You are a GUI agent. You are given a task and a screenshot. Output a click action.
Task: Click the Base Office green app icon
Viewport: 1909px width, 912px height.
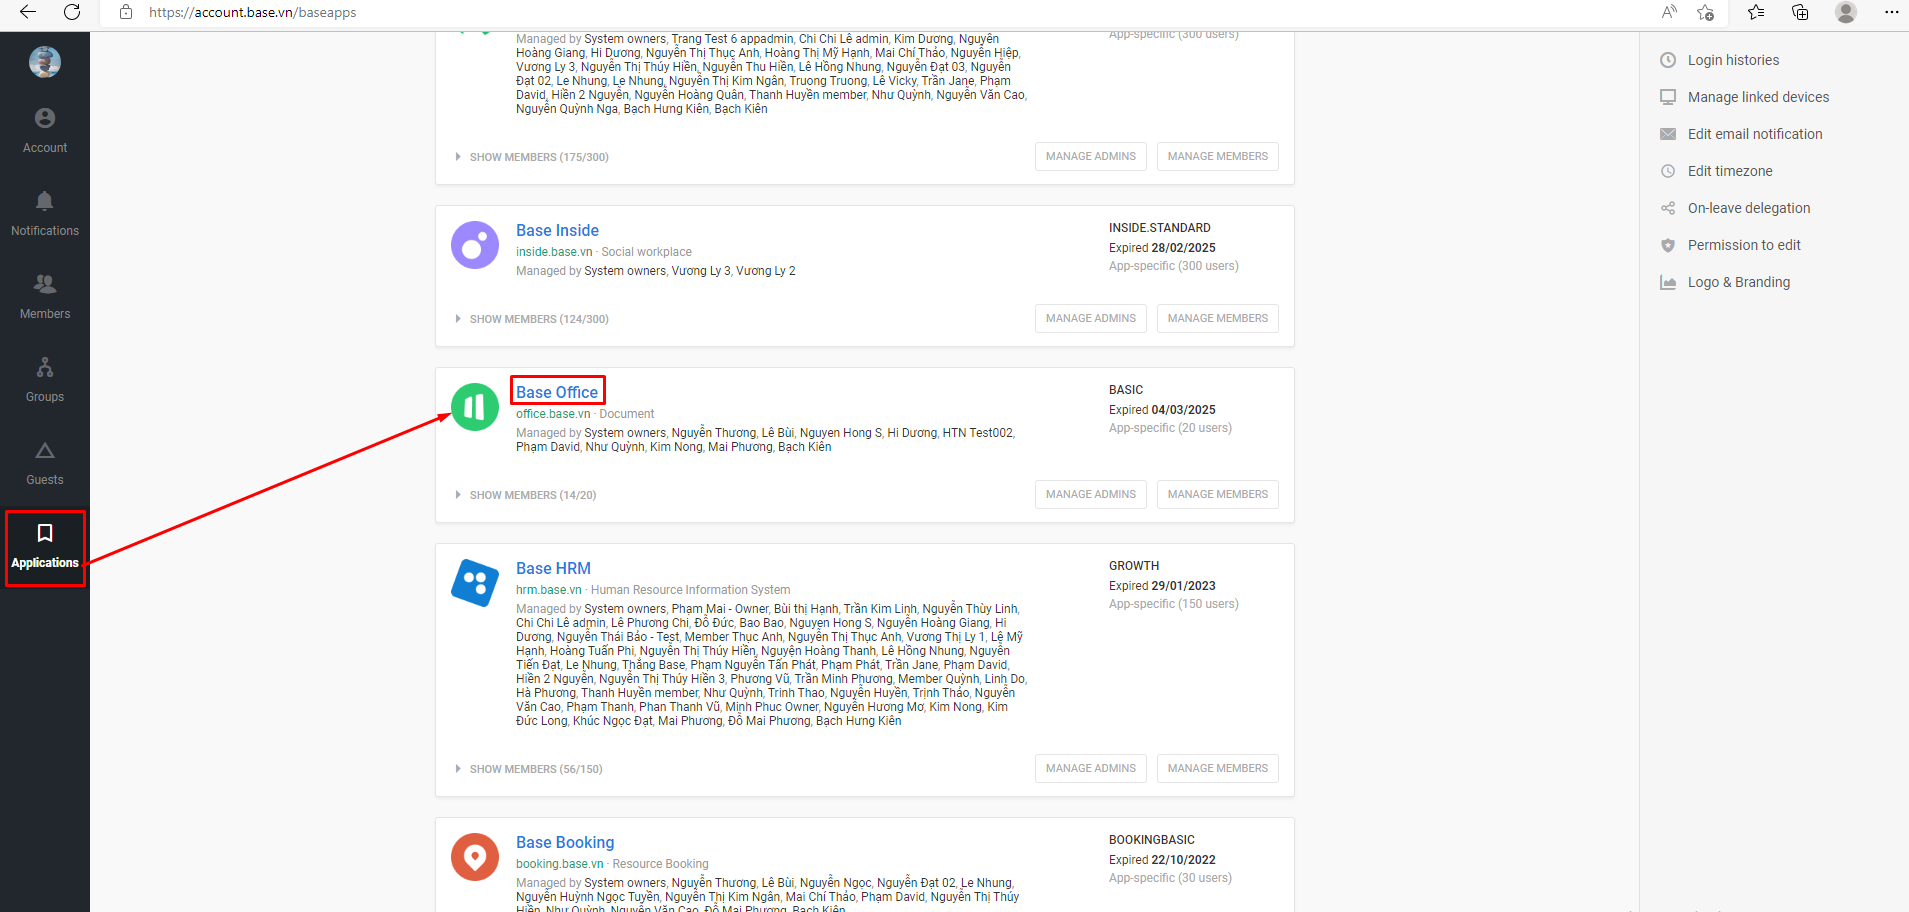475,407
